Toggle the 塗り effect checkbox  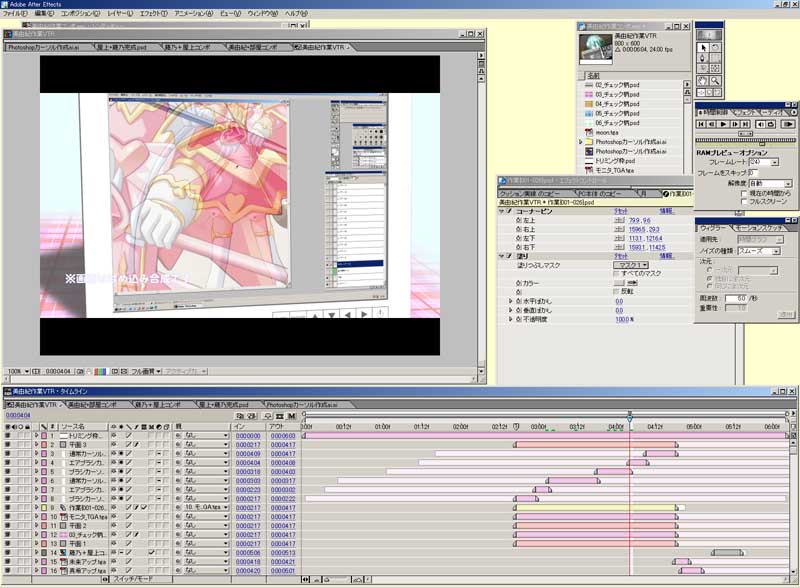pyautogui.click(x=509, y=256)
